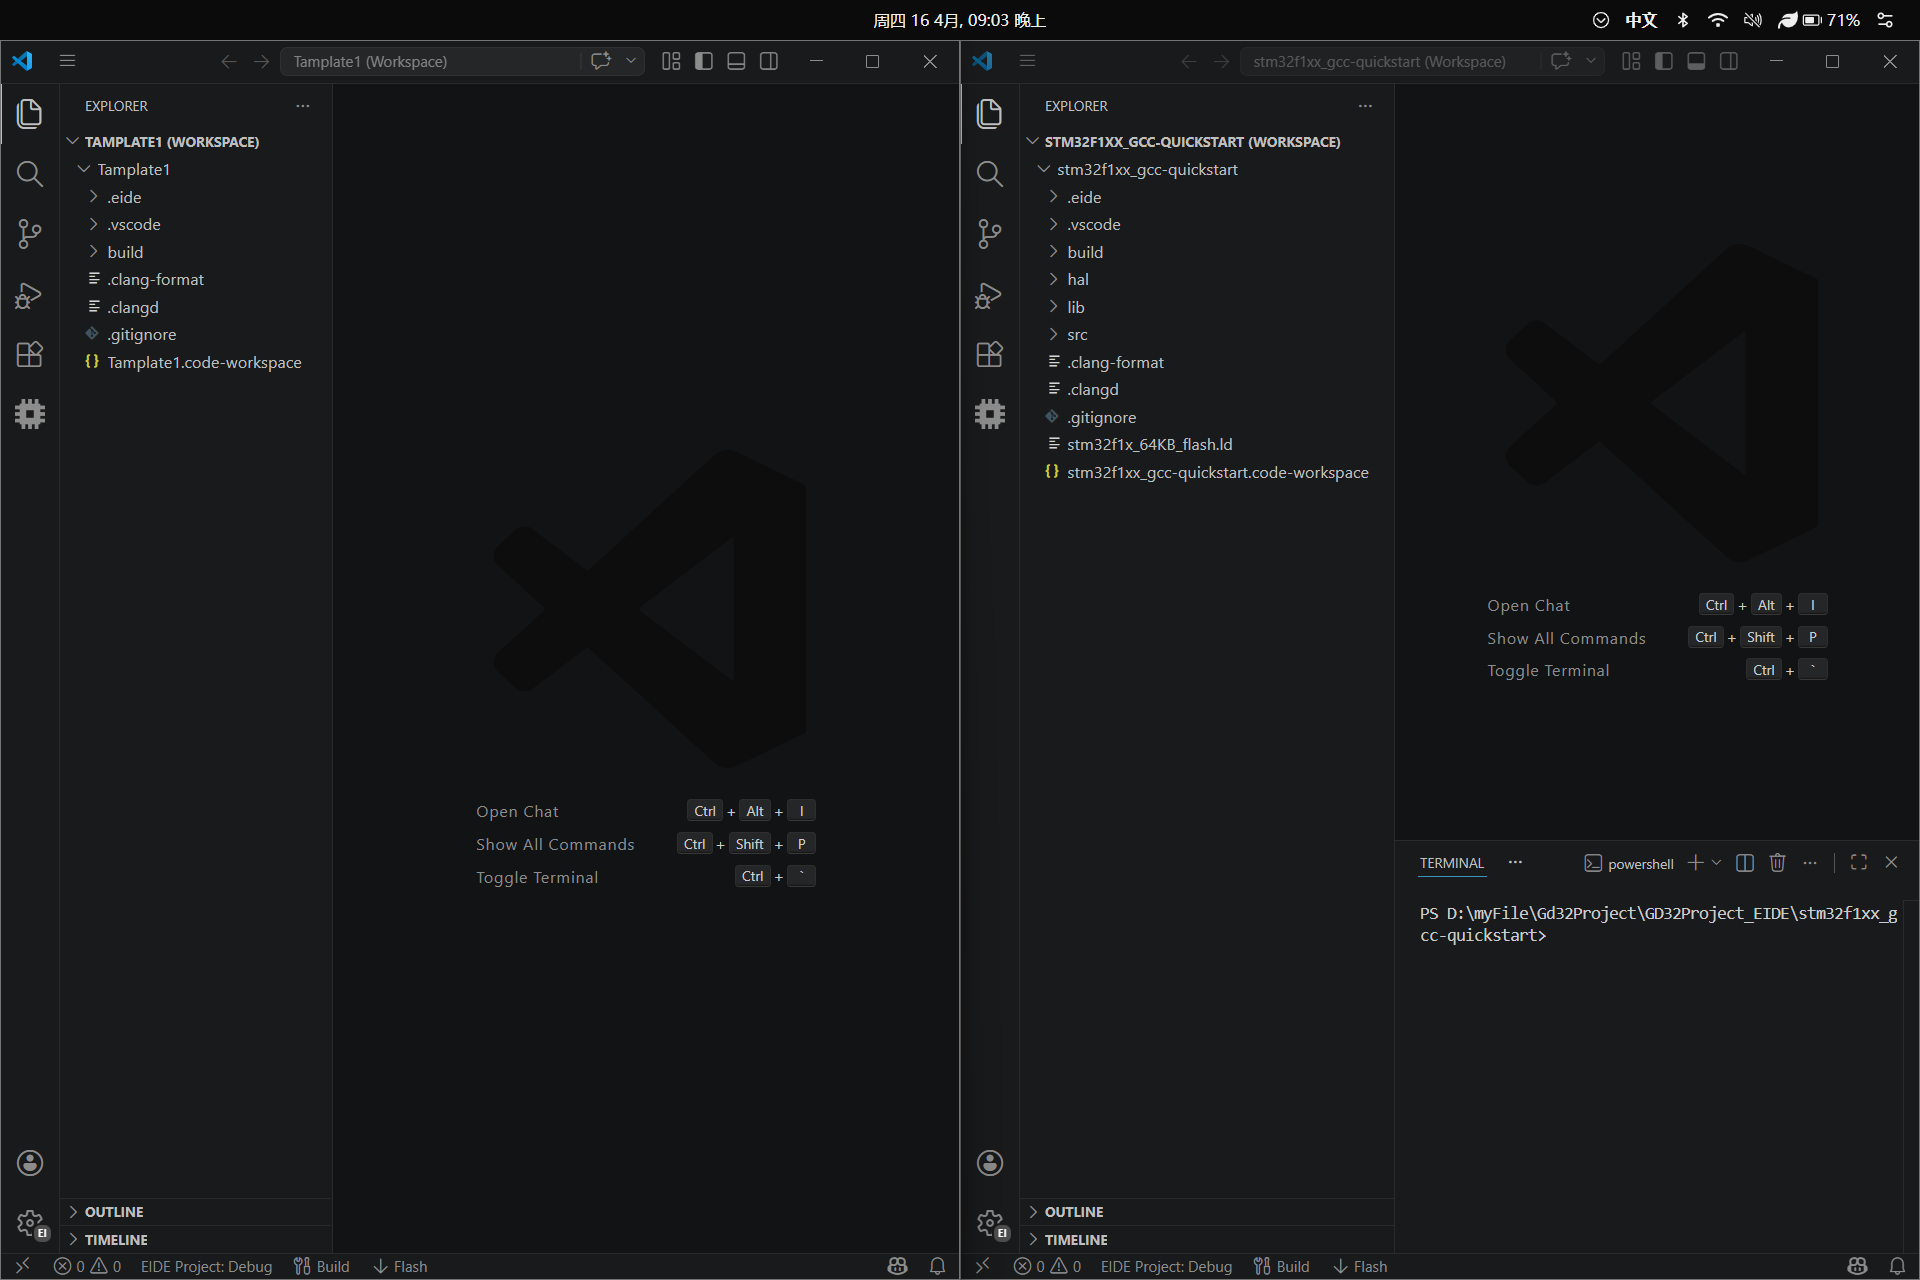Expand .eide folder in Tamplate1
This screenshot has height=1280, width=1920.
pos(124,198)
